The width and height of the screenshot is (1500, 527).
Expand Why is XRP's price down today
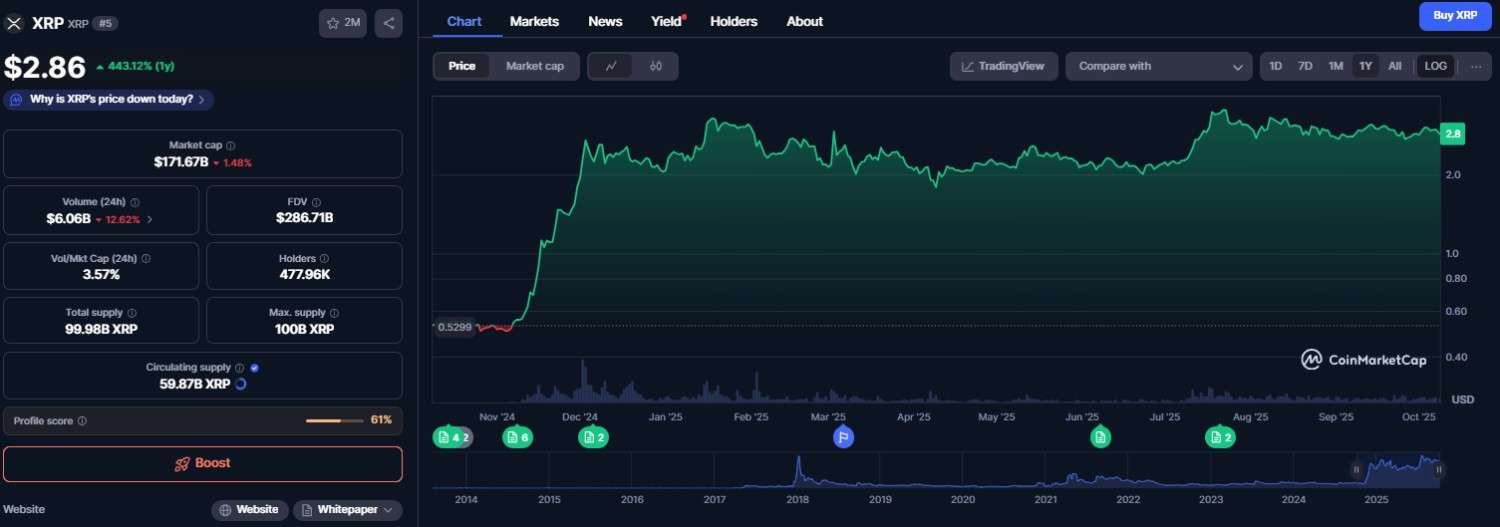(x=108, y=100)
